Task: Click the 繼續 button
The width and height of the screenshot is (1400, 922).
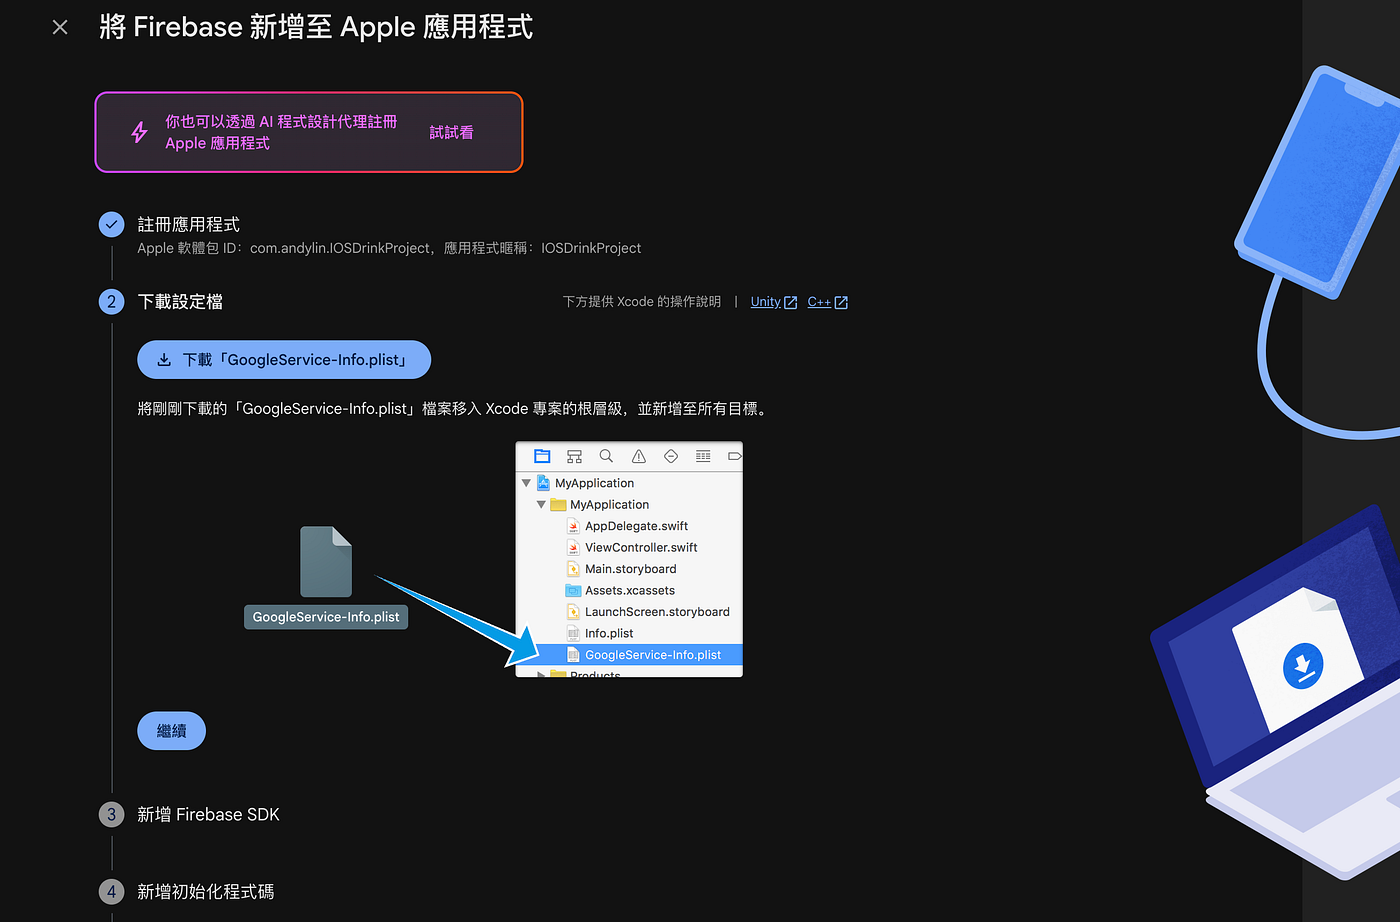Action: pos(172,731)
